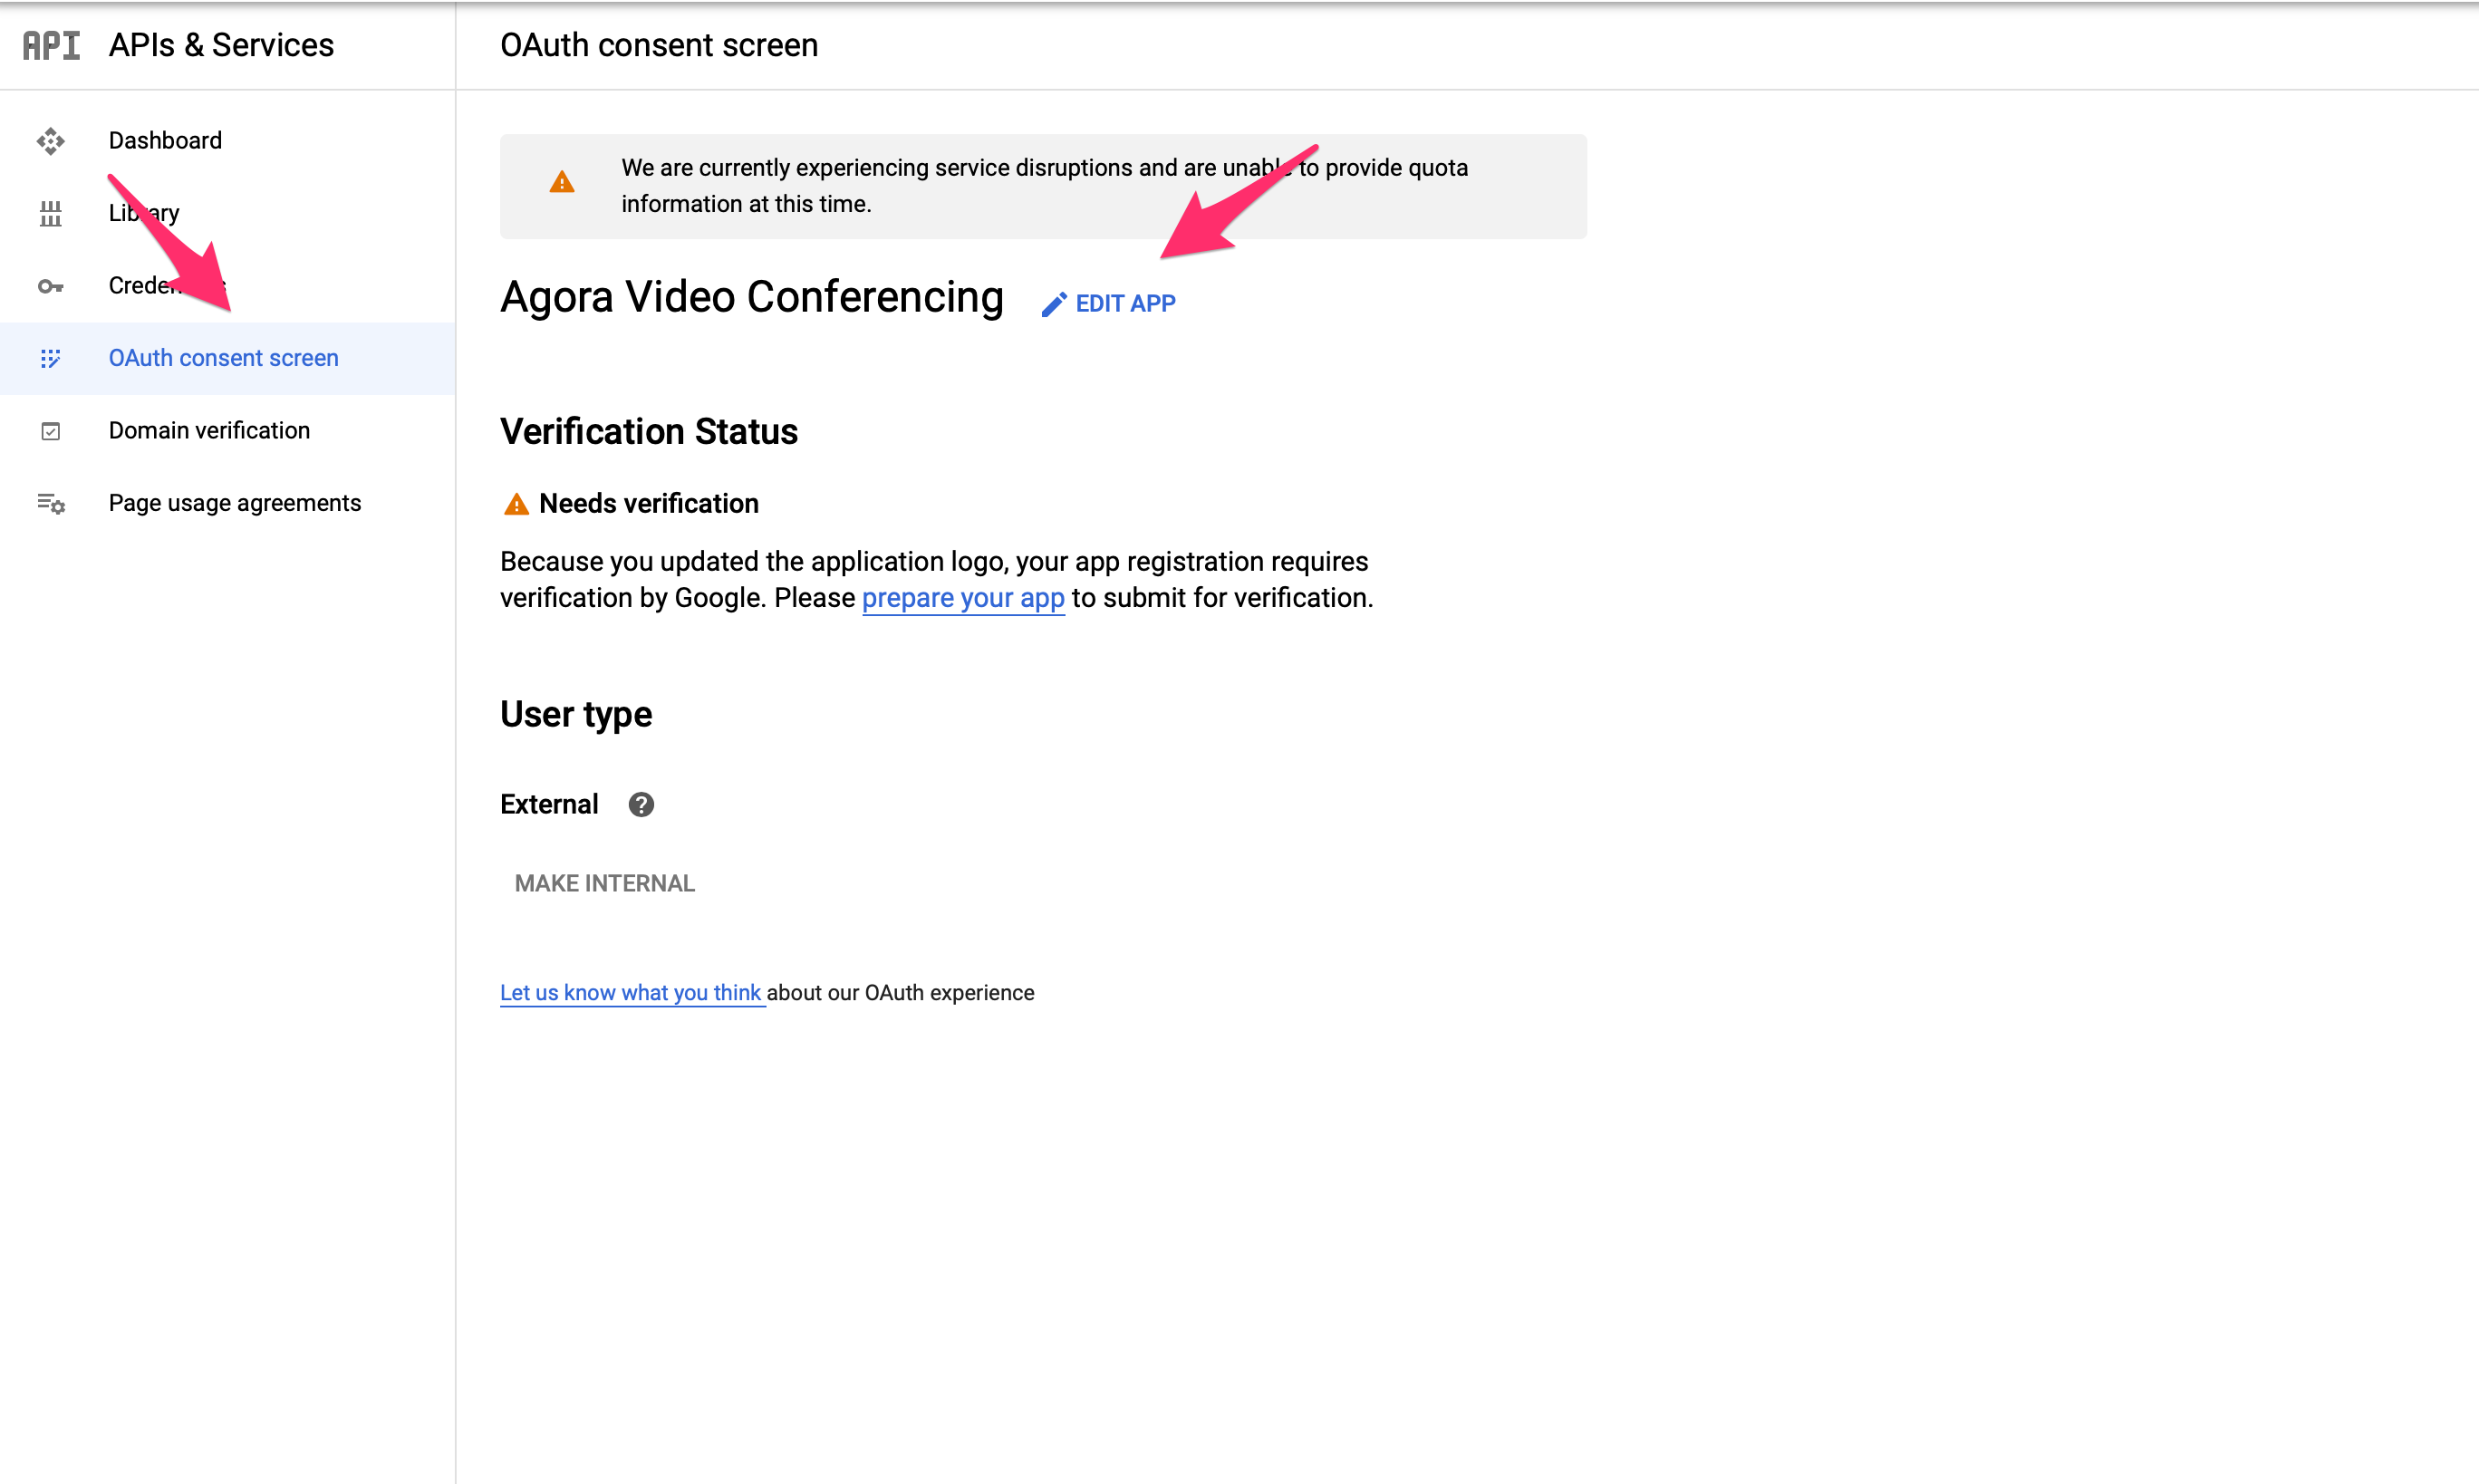This screenshot has height=1484, width=2479.
Task: Click the Credentials key icon
Action: 50,286
